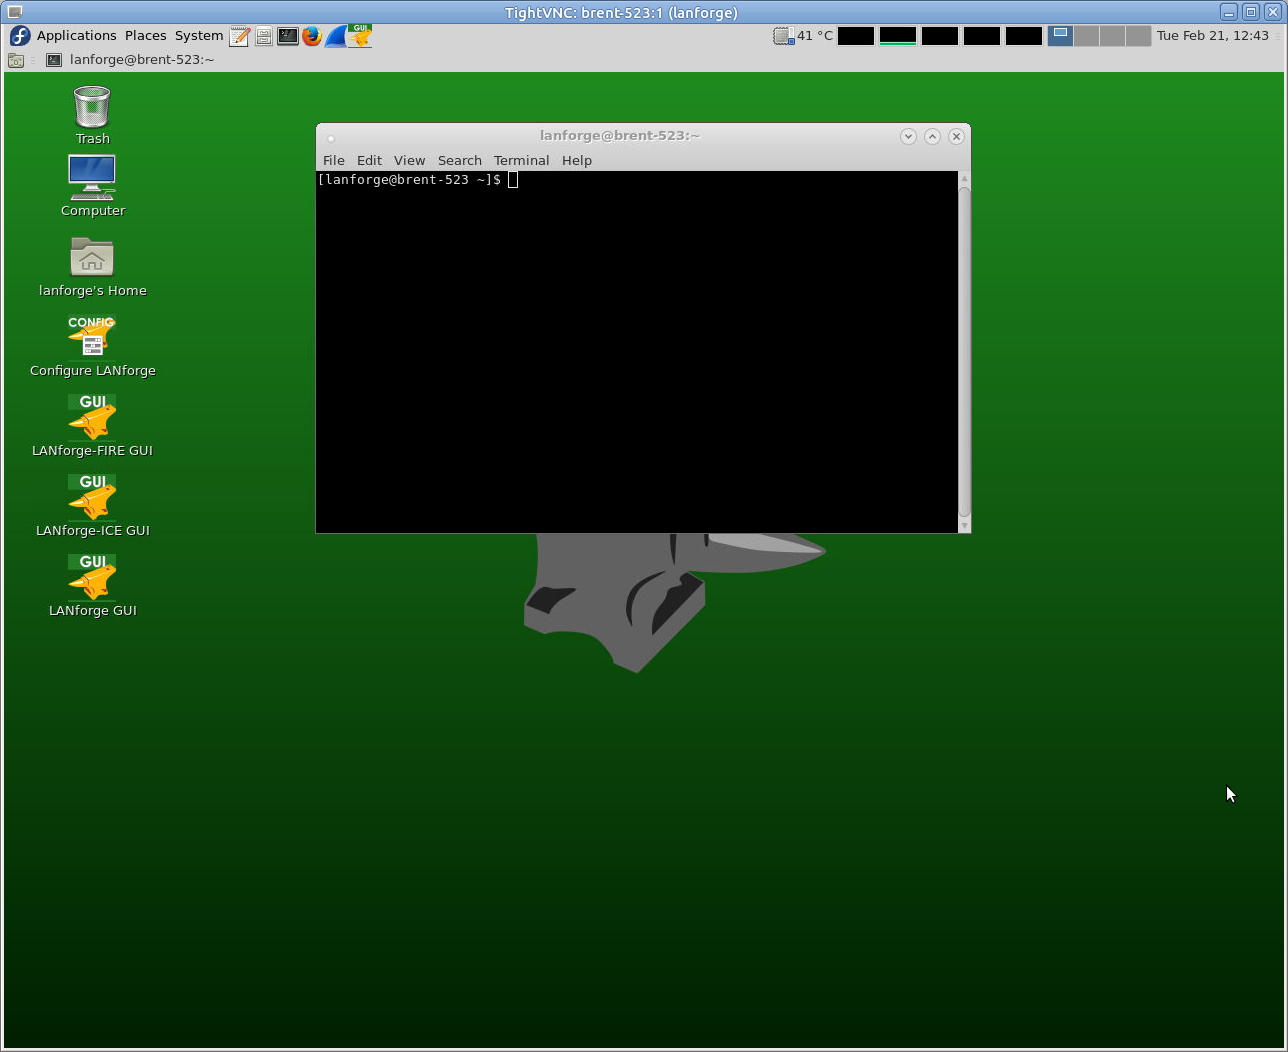Viewport: 1288px width, 1052px height.
Task: Minimize the TightVNC window
Action: (1229, 12)
